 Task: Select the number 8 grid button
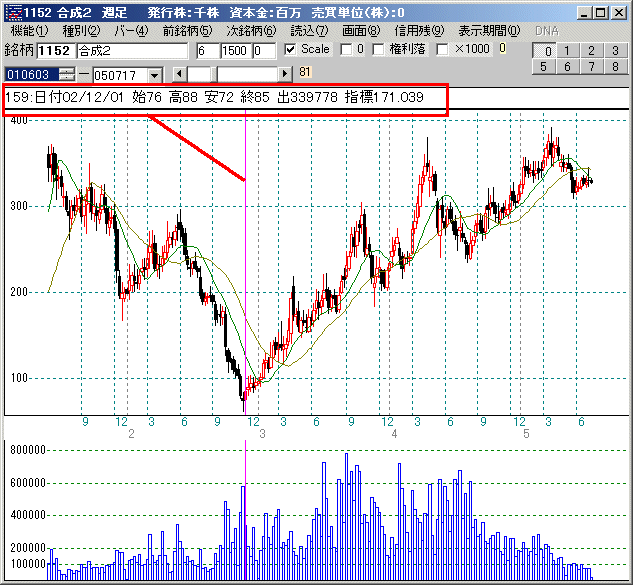click(615, 66)
